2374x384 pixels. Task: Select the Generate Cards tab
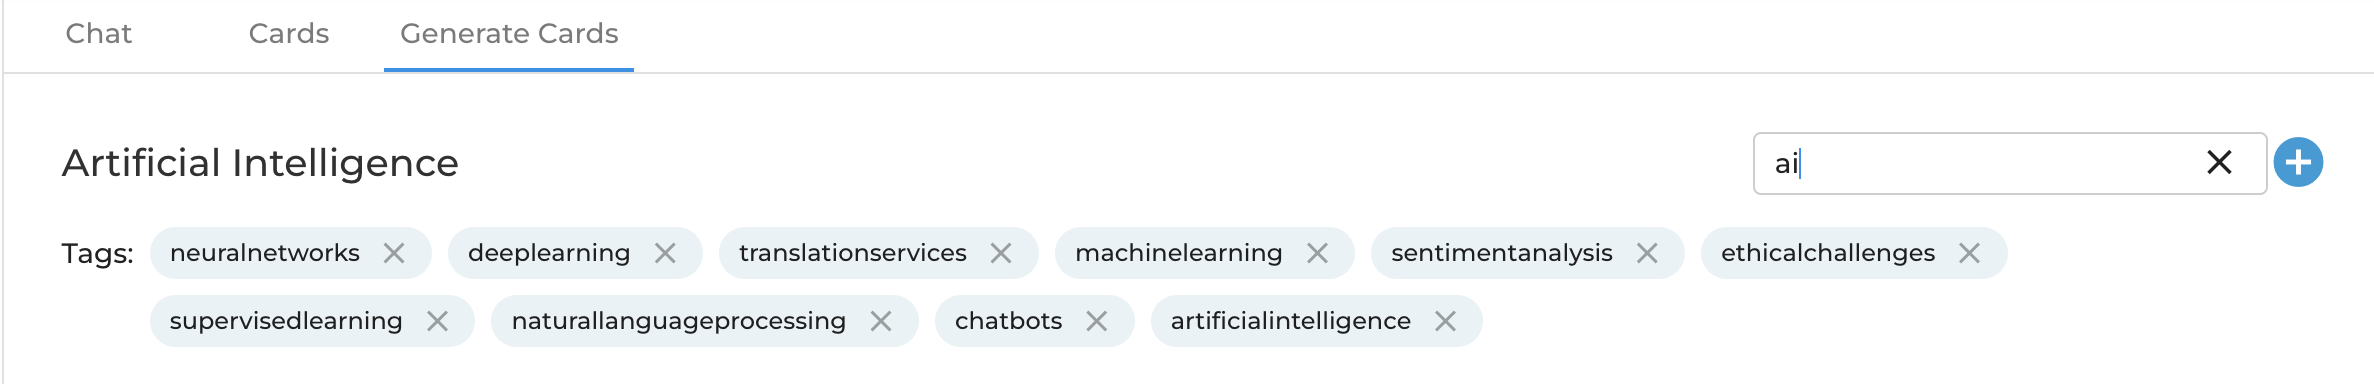point(509,34)
